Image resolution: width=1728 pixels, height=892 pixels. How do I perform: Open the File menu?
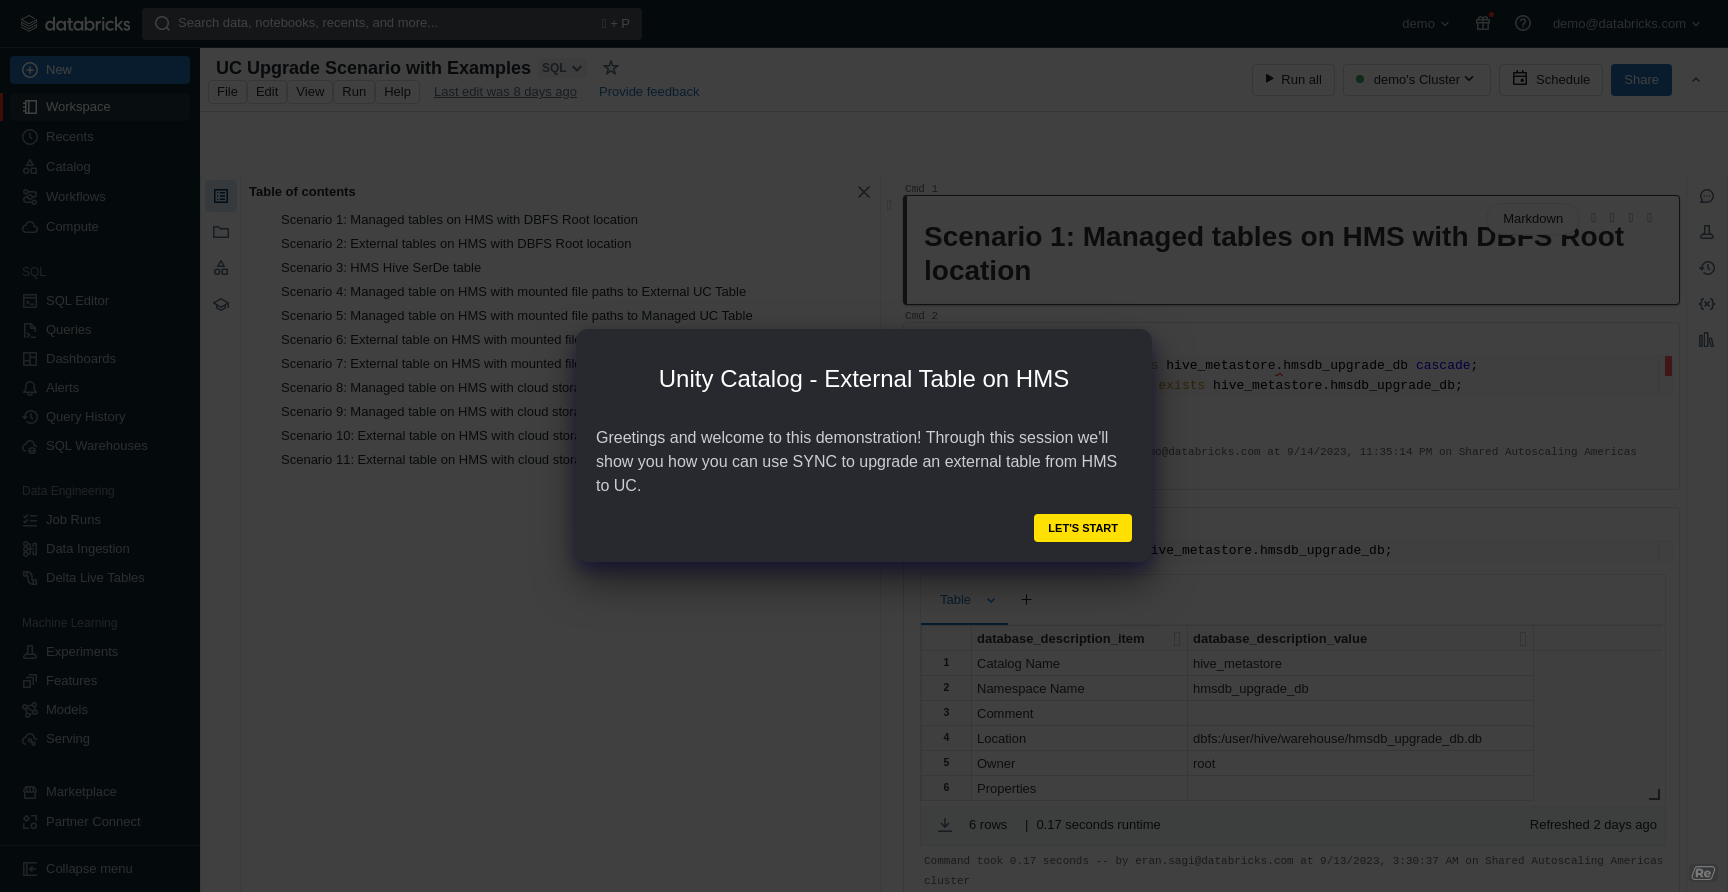click(x=227, y=92)
